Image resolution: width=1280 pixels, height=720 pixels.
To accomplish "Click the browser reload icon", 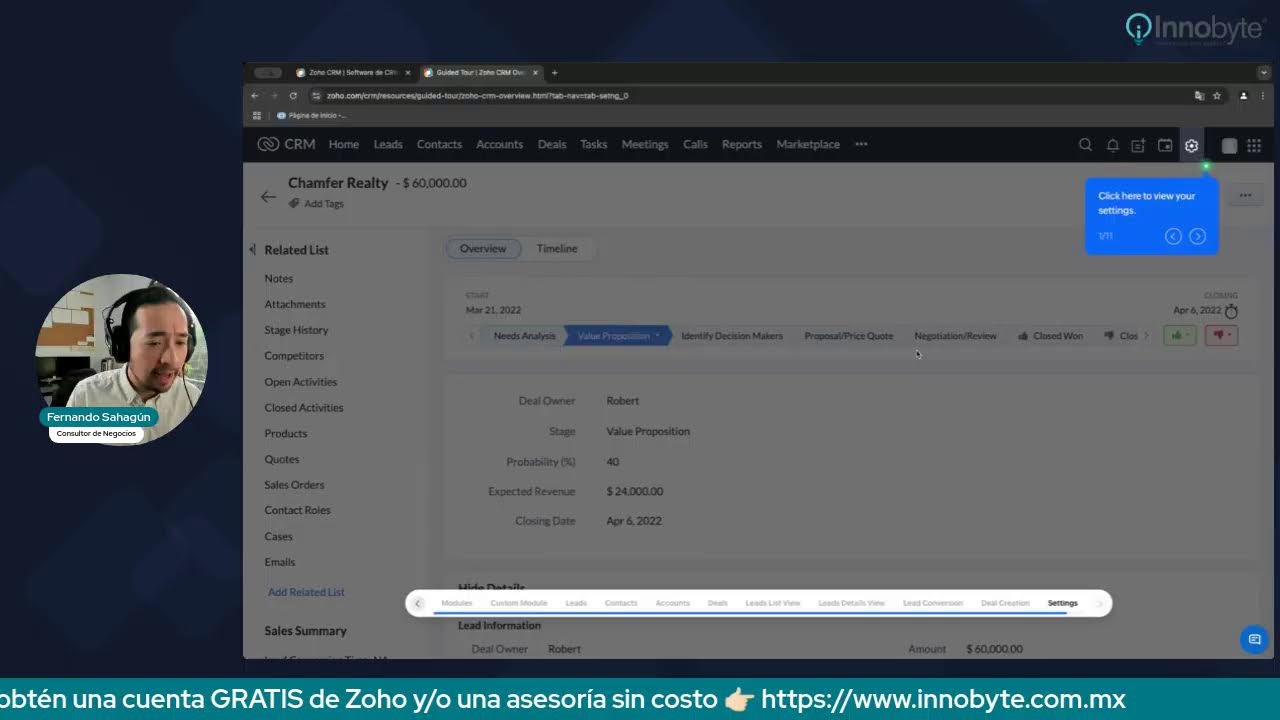I will (x=293, y=96).
